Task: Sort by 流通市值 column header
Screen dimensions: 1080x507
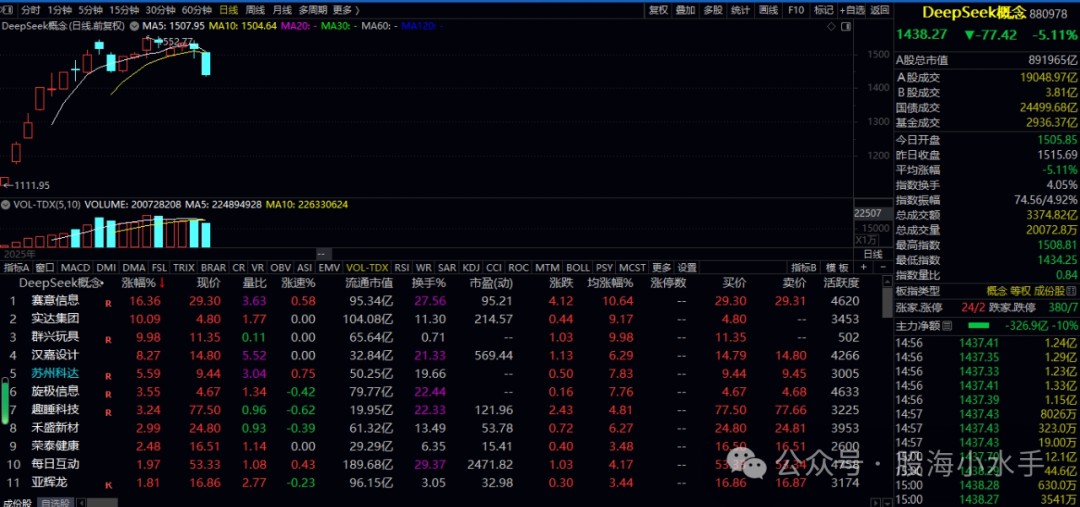Action: (x=368, y=283)
